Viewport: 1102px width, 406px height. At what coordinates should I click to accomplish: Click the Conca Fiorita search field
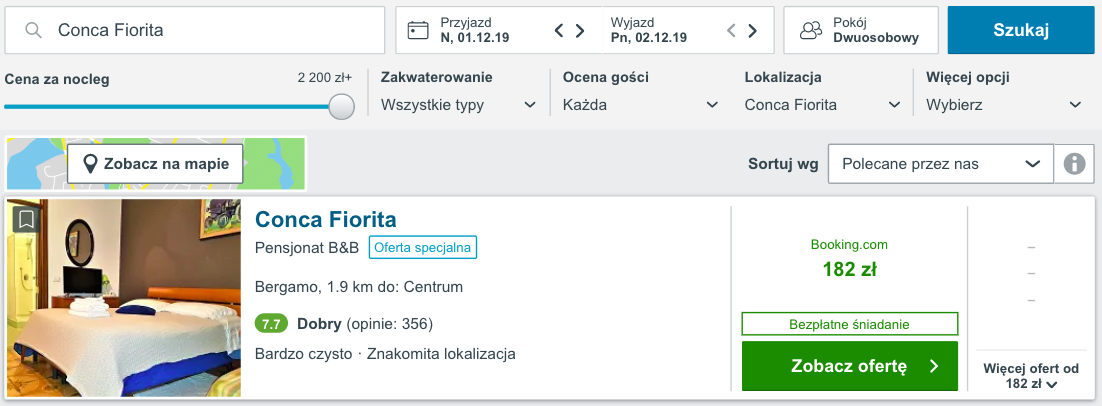(195, 30)
